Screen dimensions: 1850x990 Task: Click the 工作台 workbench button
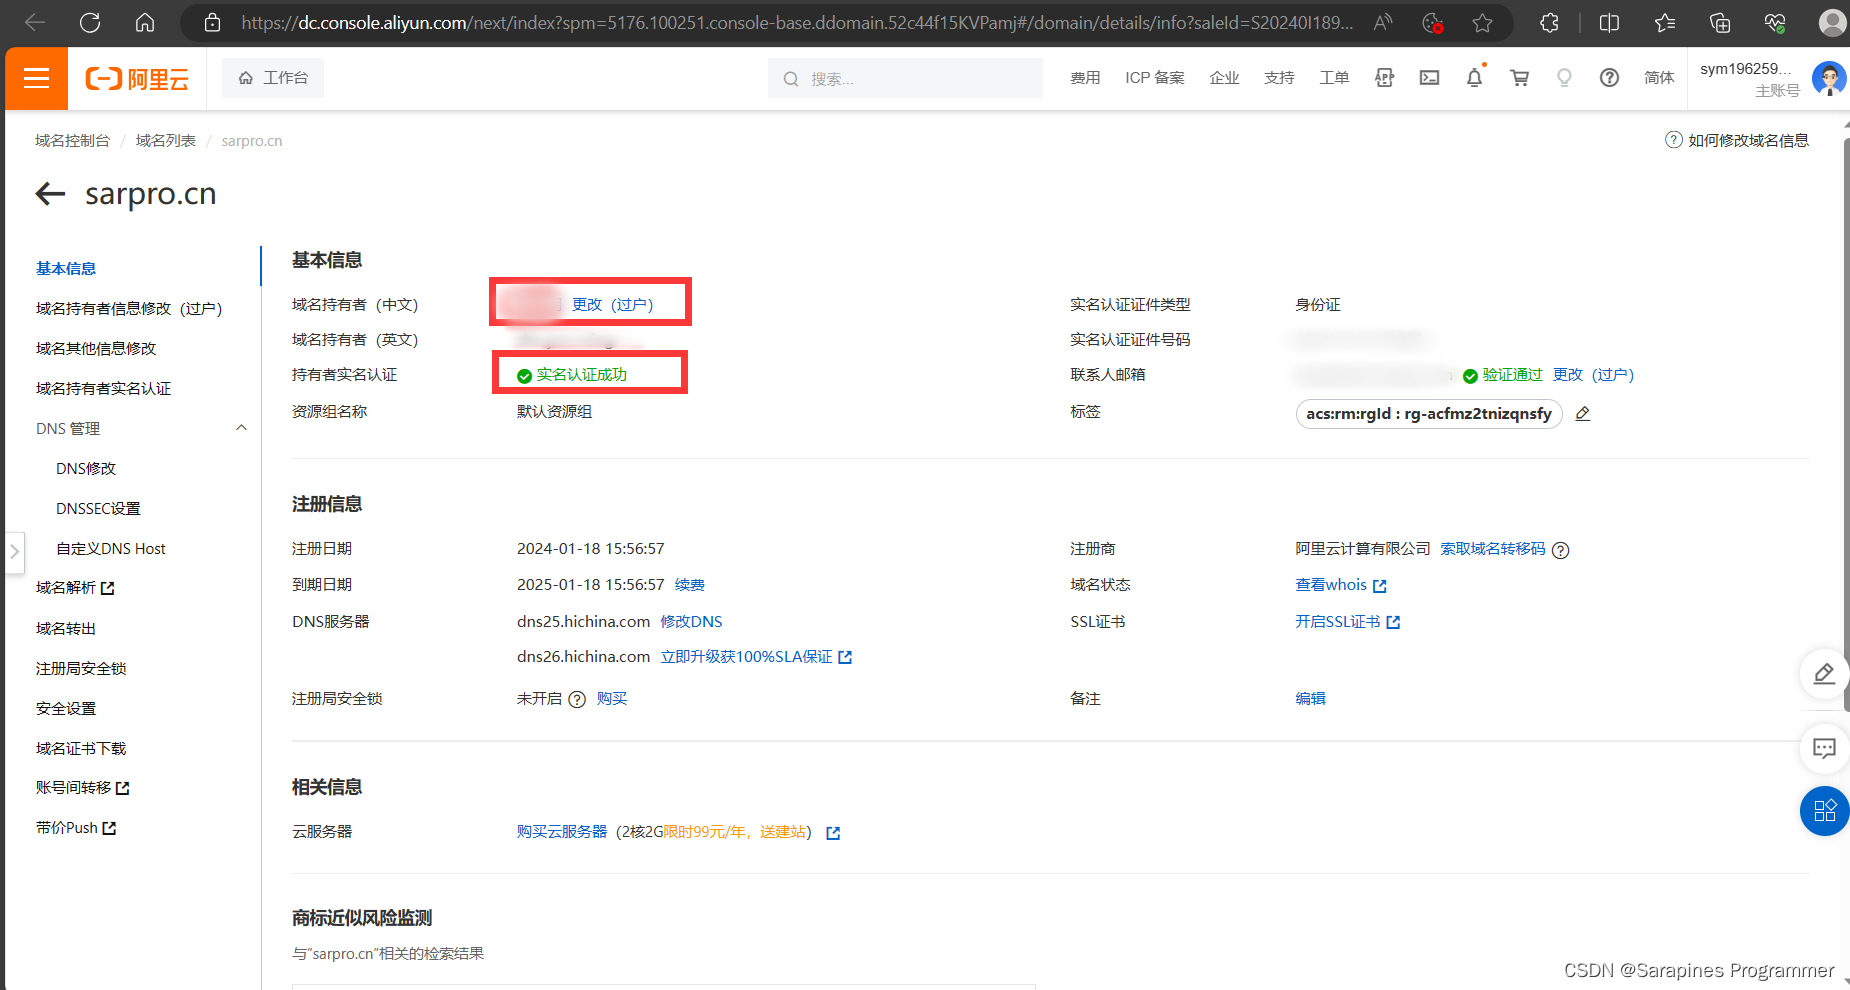click(273, 78)
